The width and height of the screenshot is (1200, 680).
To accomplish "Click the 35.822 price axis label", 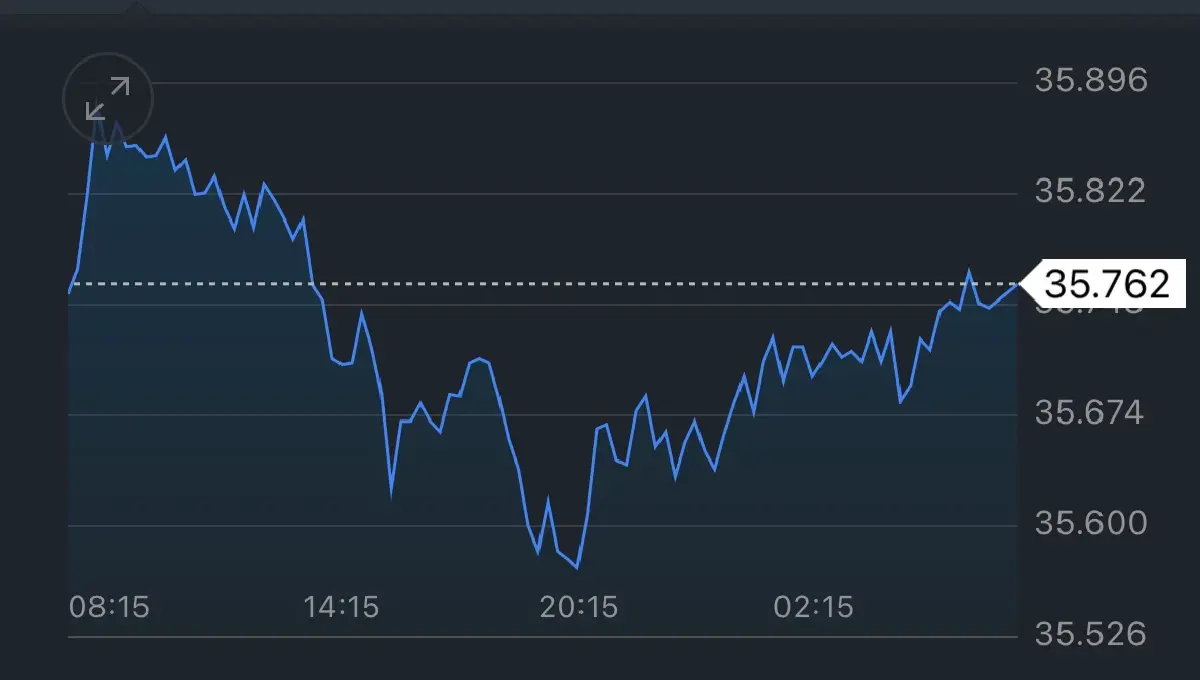I will 1091,190.
